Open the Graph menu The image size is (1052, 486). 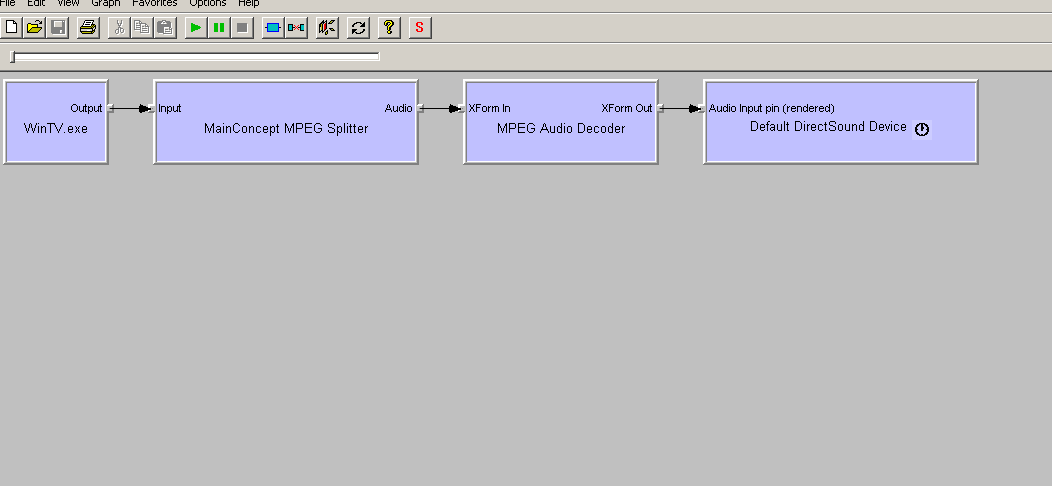[105, 3]
